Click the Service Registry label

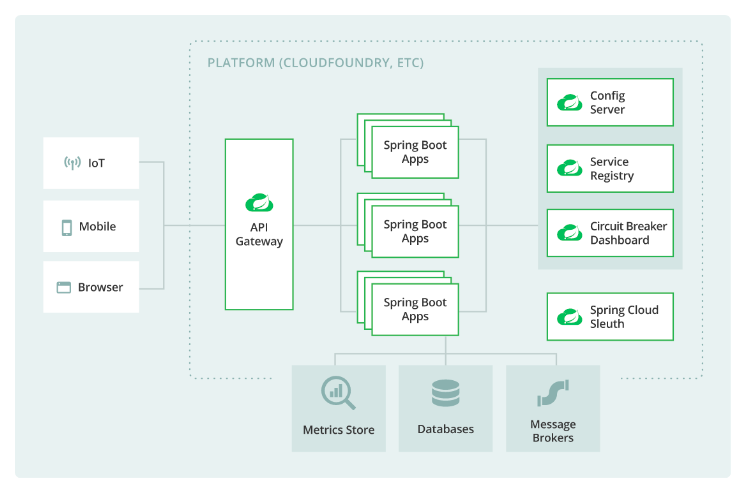click(x=612, y=169)
